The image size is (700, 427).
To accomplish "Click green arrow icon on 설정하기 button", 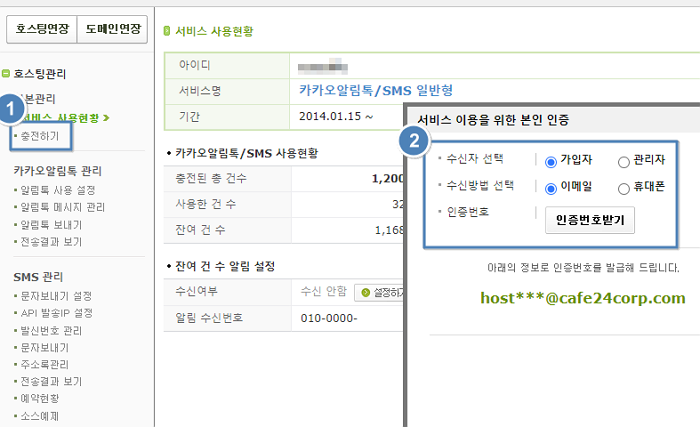I will point(366,293).
